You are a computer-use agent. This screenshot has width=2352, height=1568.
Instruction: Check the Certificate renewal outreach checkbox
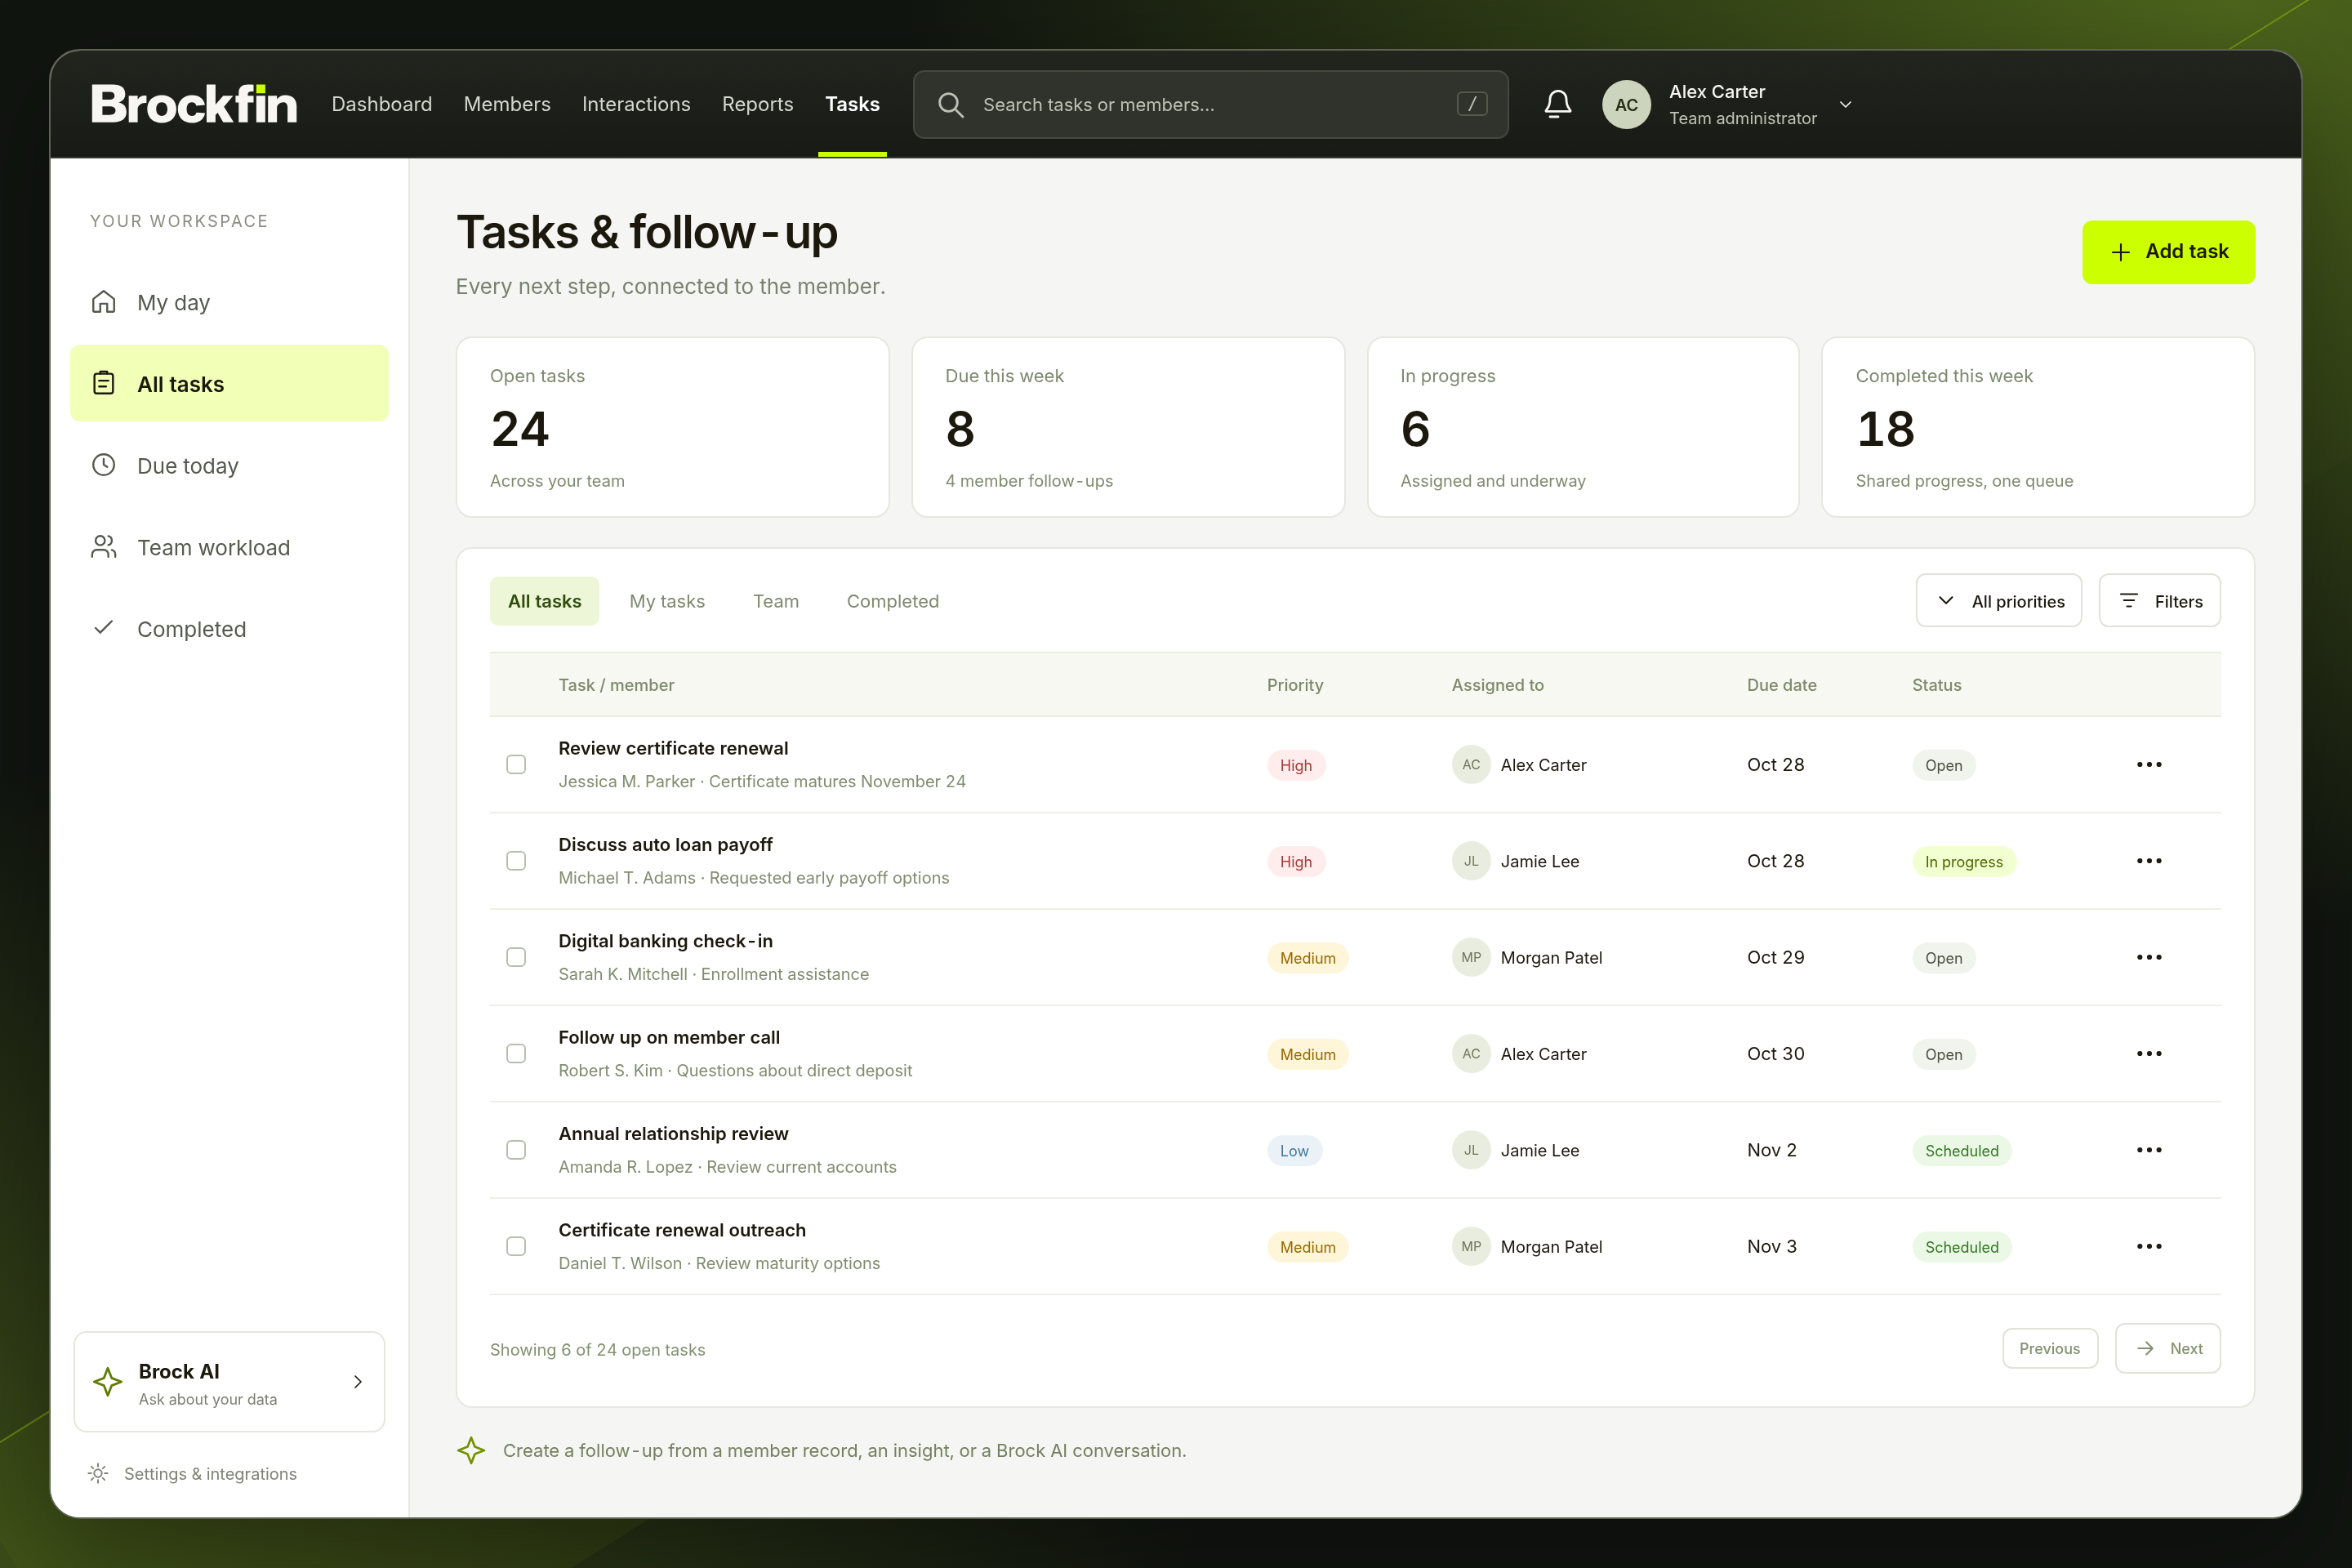(x=516, y=1247)
